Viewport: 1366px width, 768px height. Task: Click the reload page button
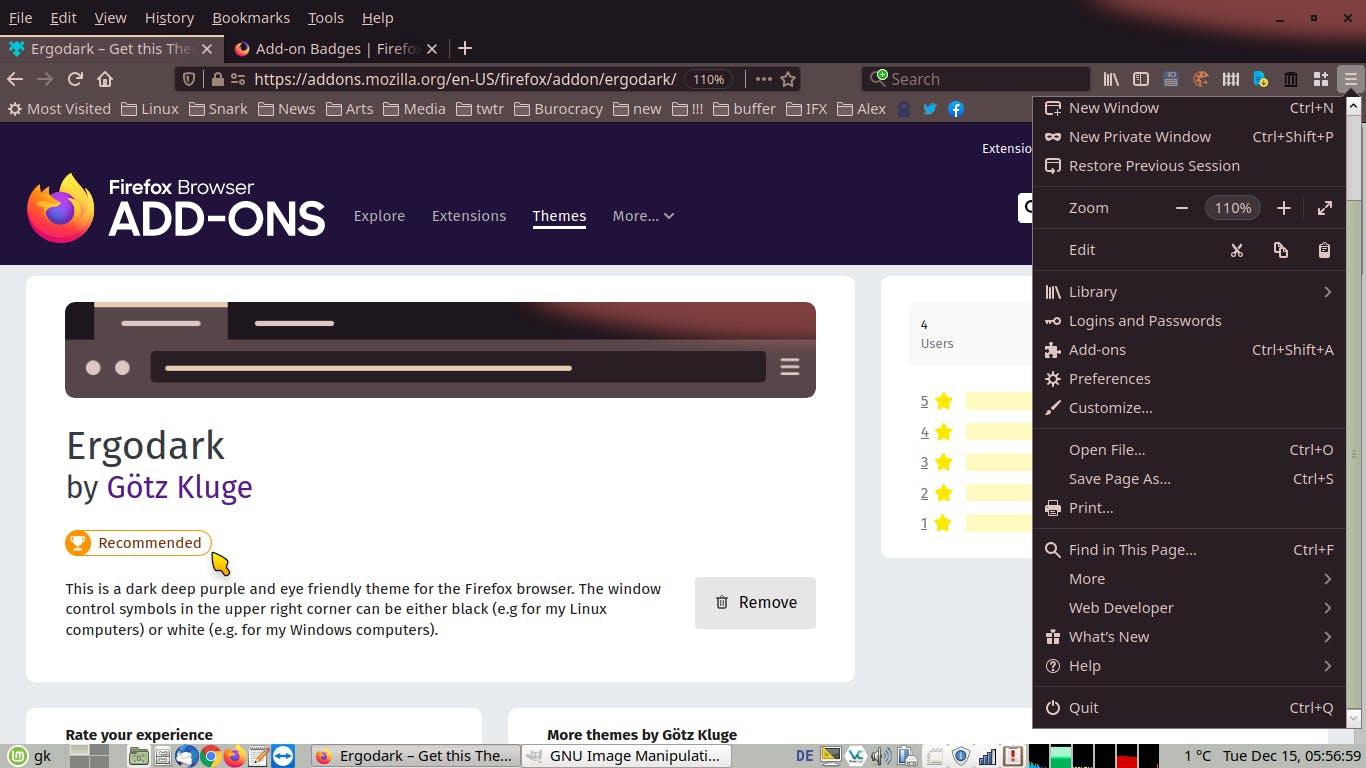click(75, 79)
